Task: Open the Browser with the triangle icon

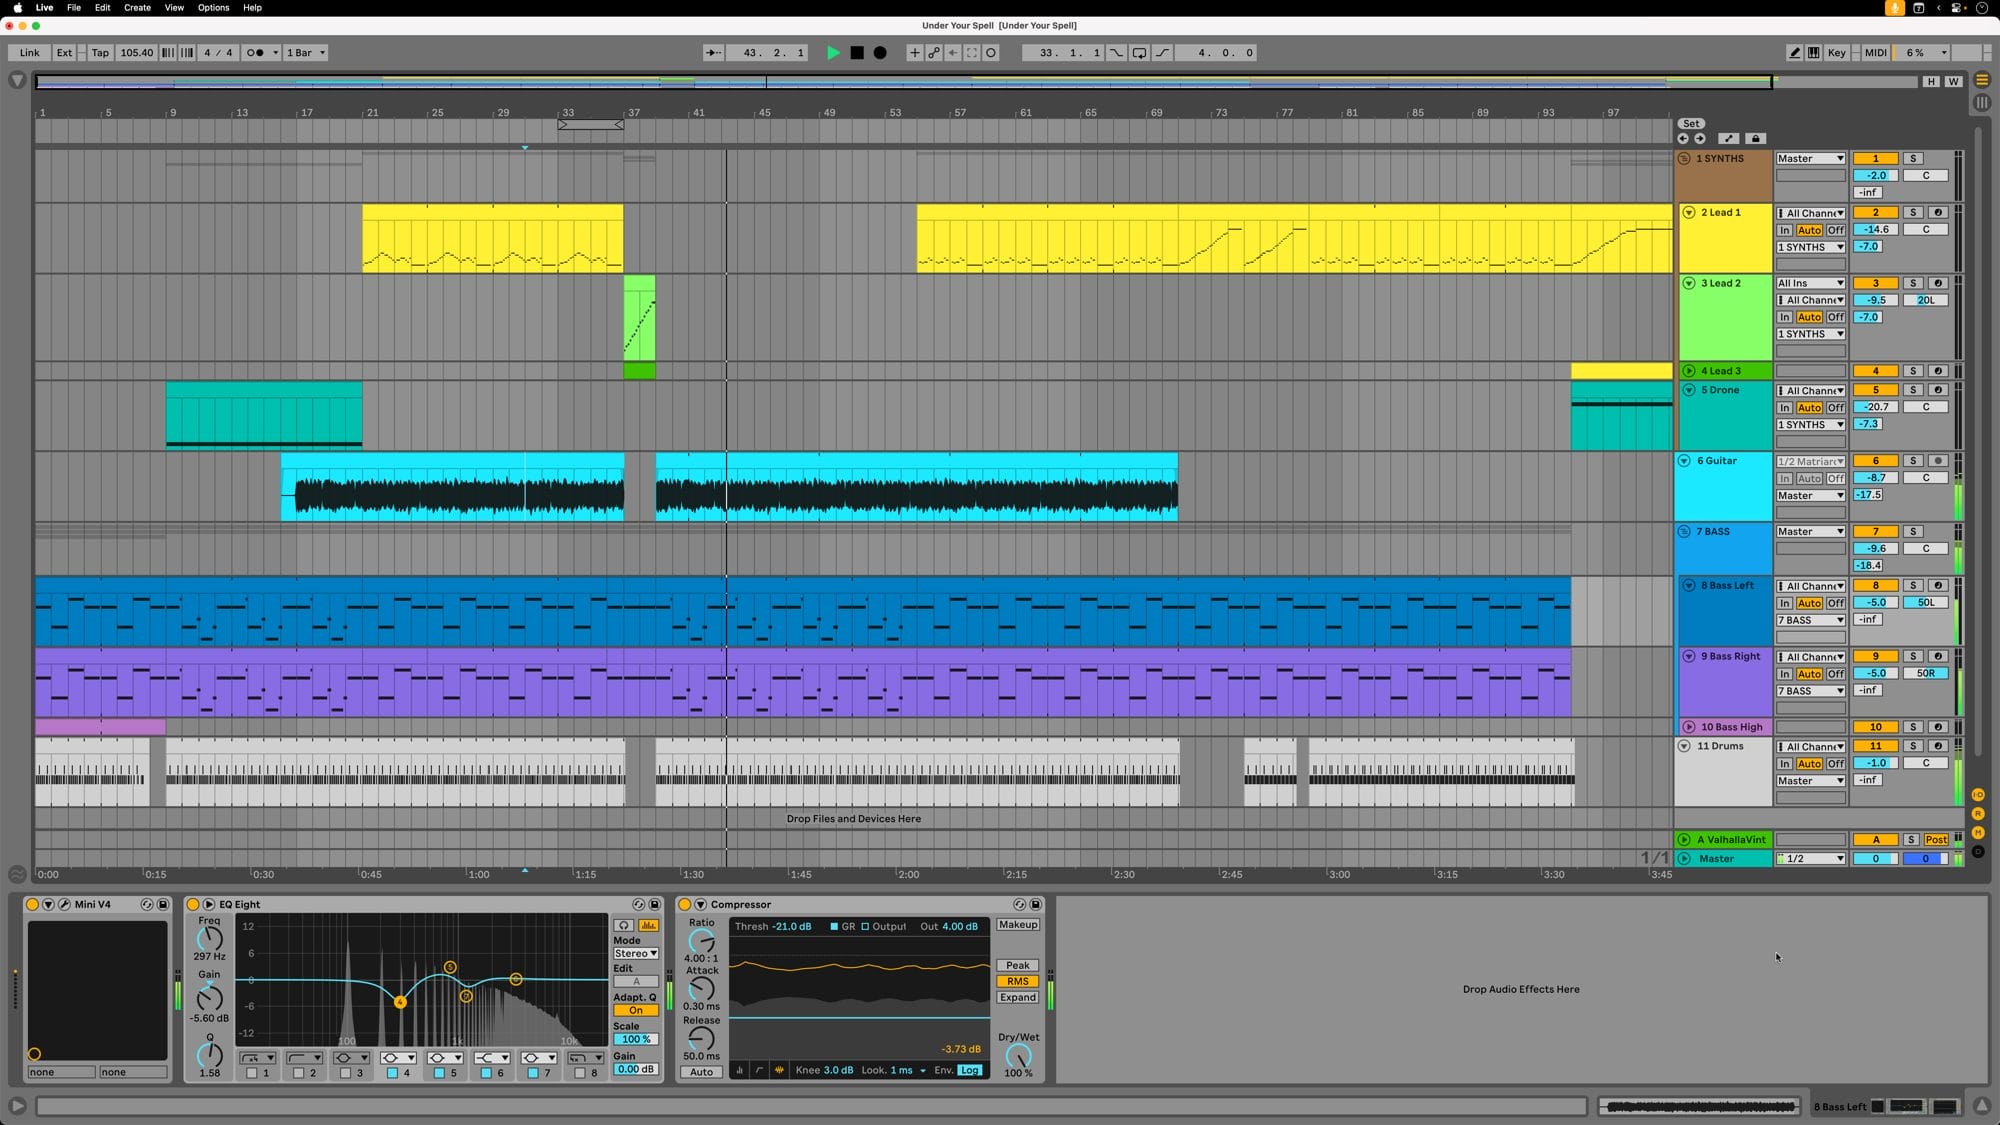Action: tap(17, 80)
